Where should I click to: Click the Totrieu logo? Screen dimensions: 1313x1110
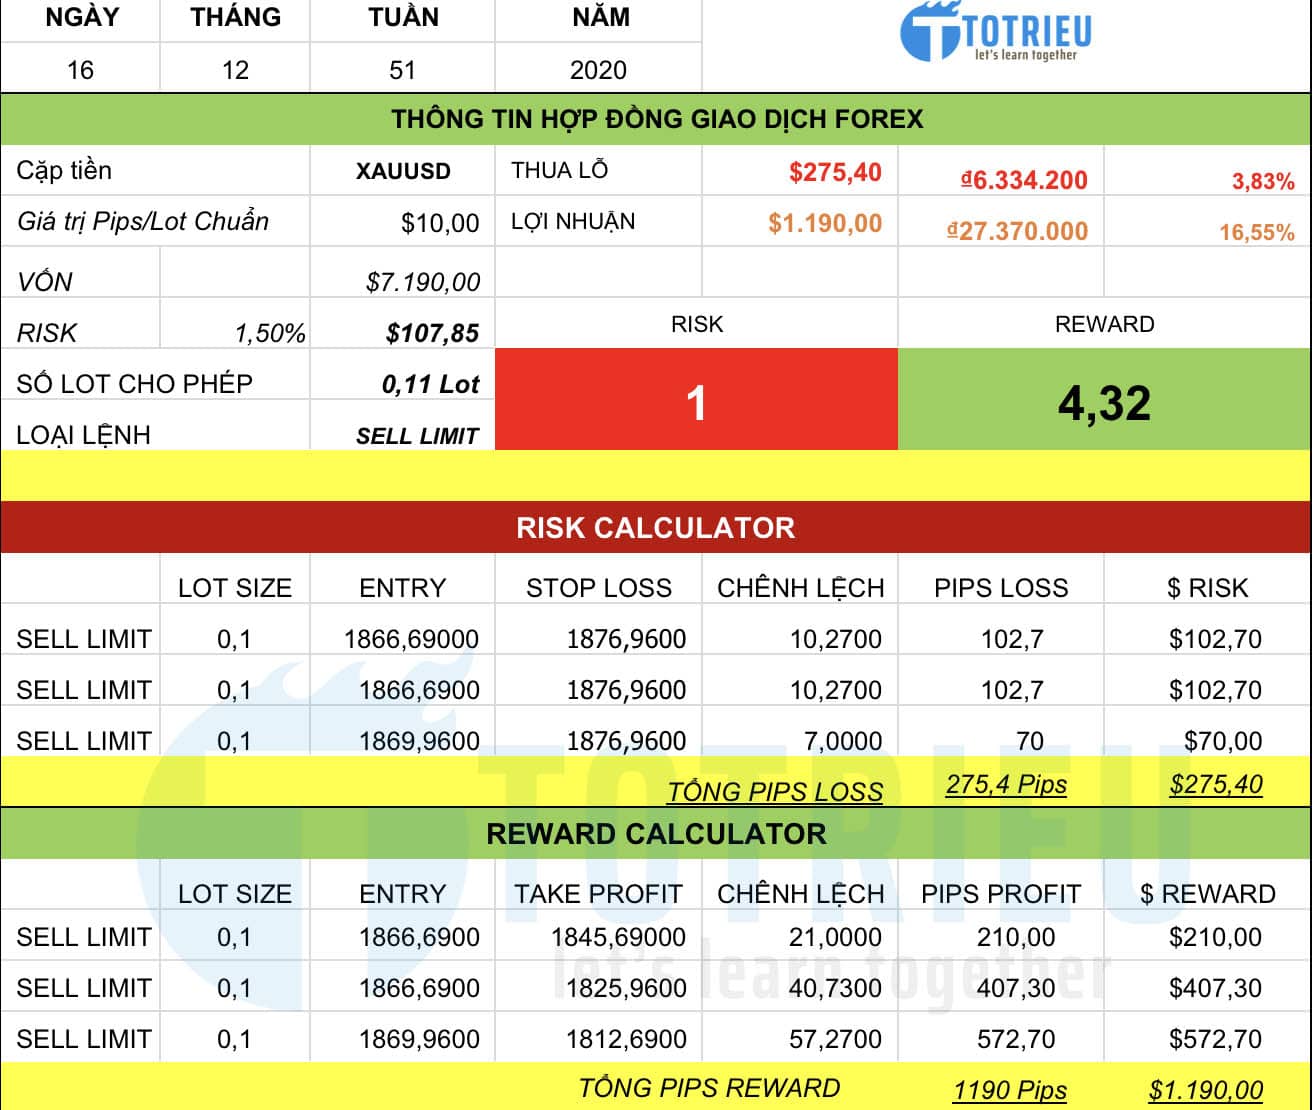click(x=995, y=35)
